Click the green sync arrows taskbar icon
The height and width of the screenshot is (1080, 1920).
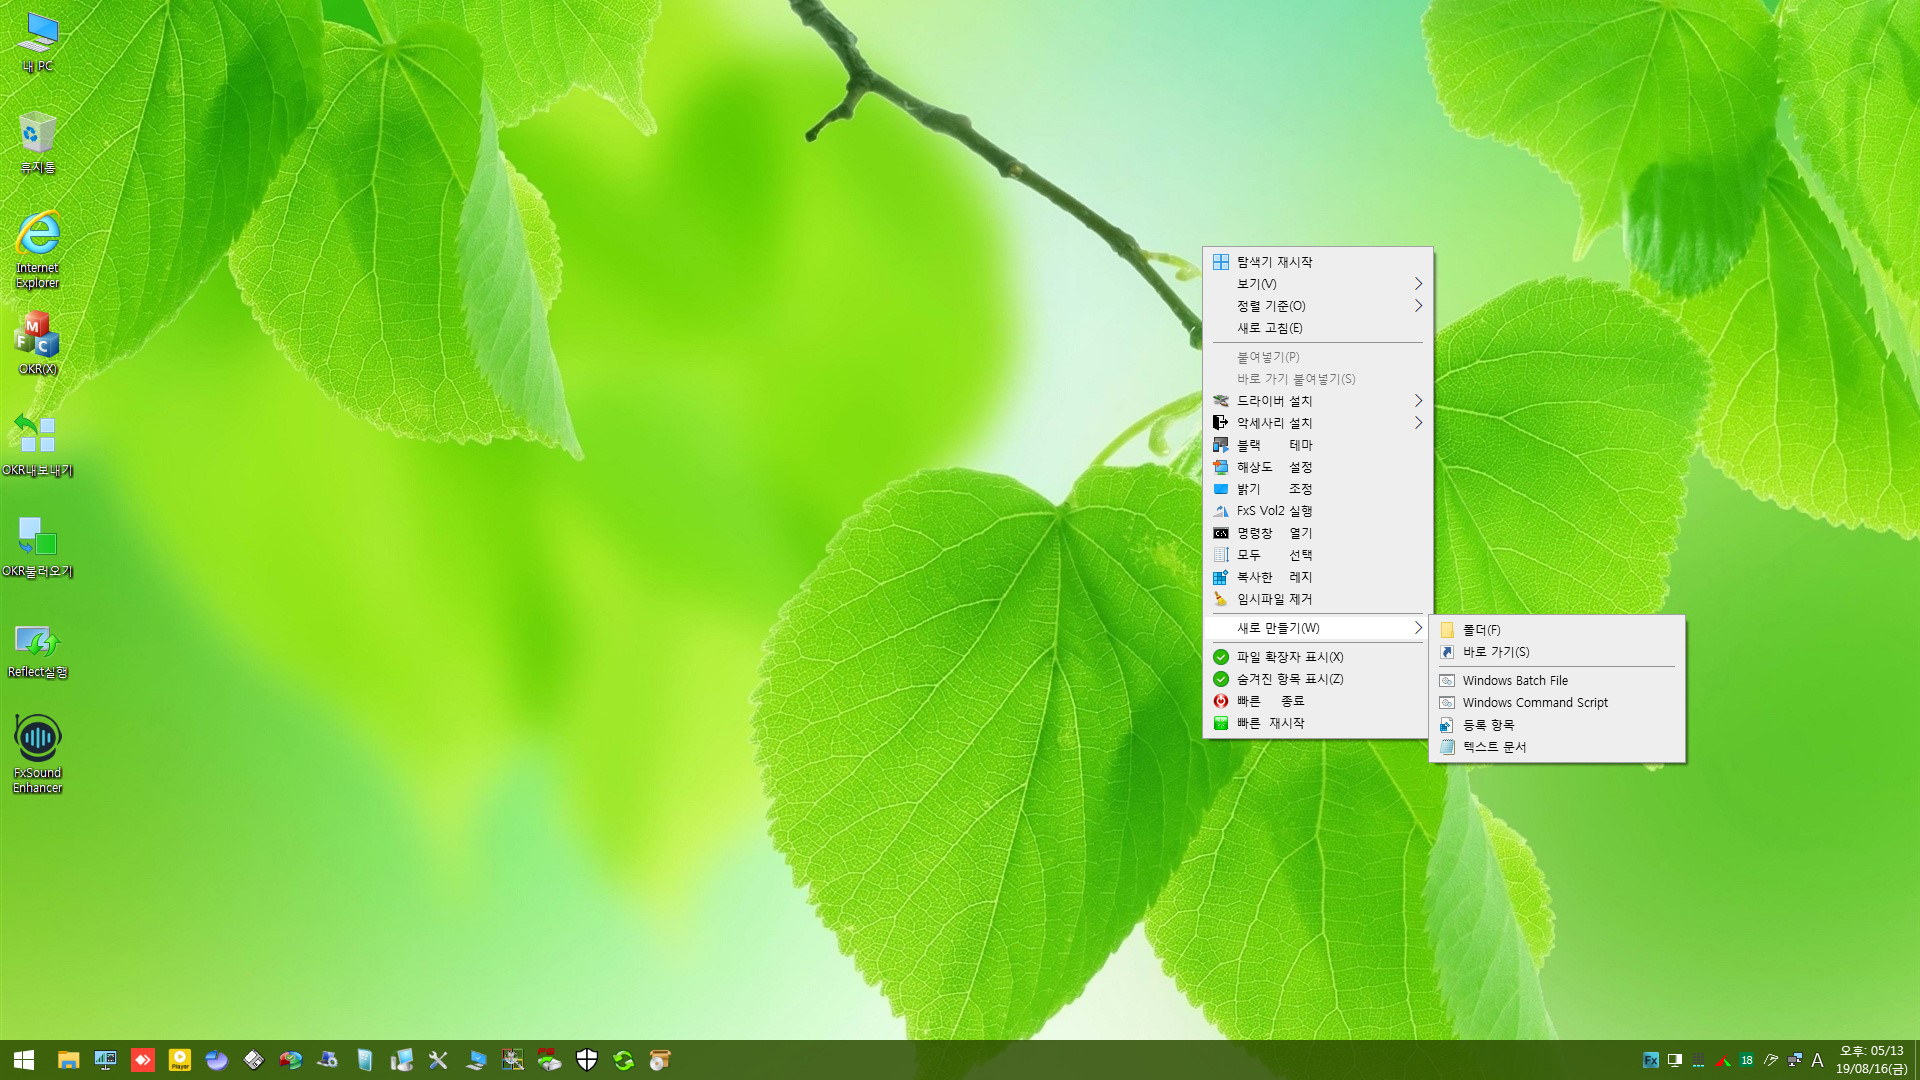click(x=624, y=1060)
